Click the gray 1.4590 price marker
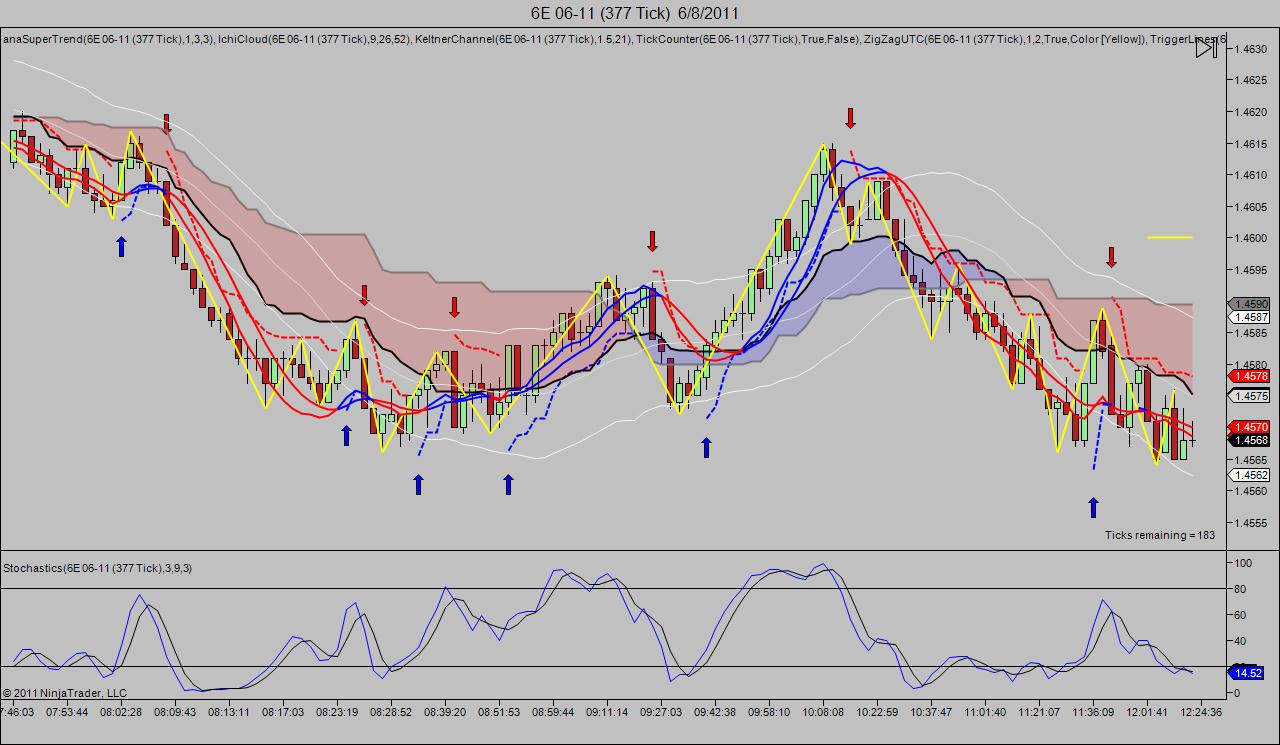Viewport: 1280px width, 745px height. tap(1250, 304)
